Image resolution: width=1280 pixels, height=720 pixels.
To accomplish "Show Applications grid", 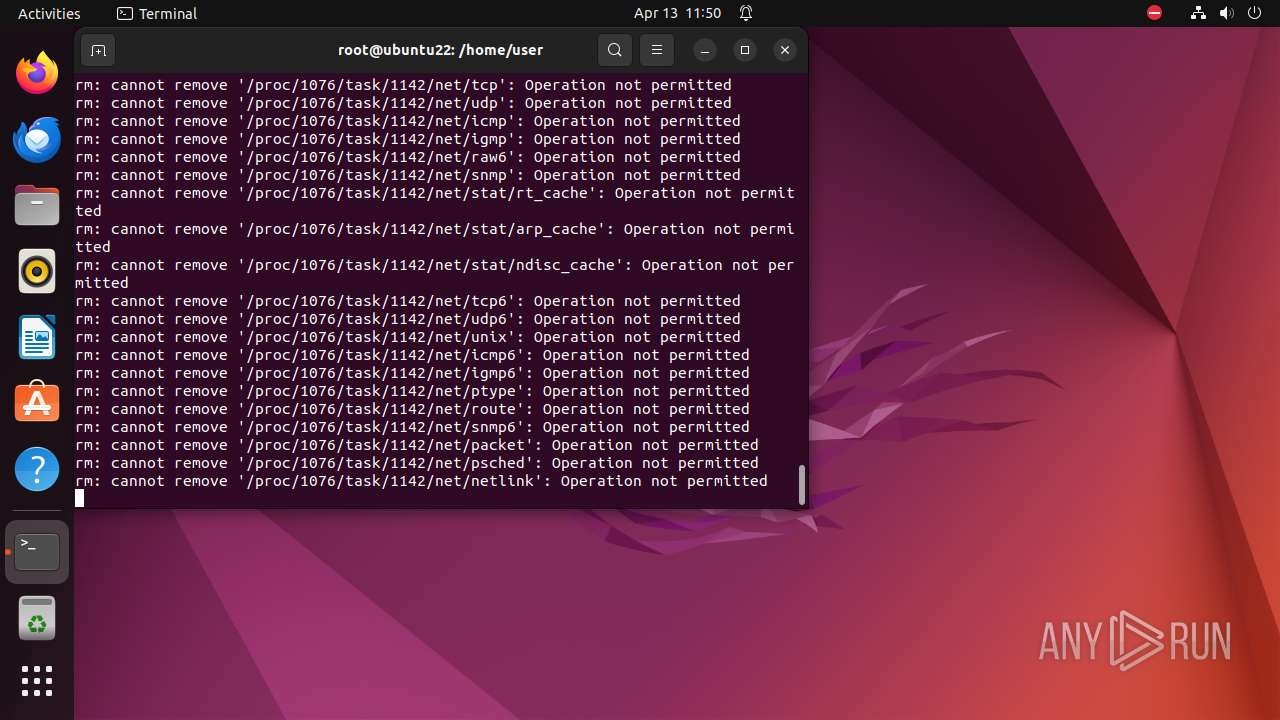I will pos(37,681).
